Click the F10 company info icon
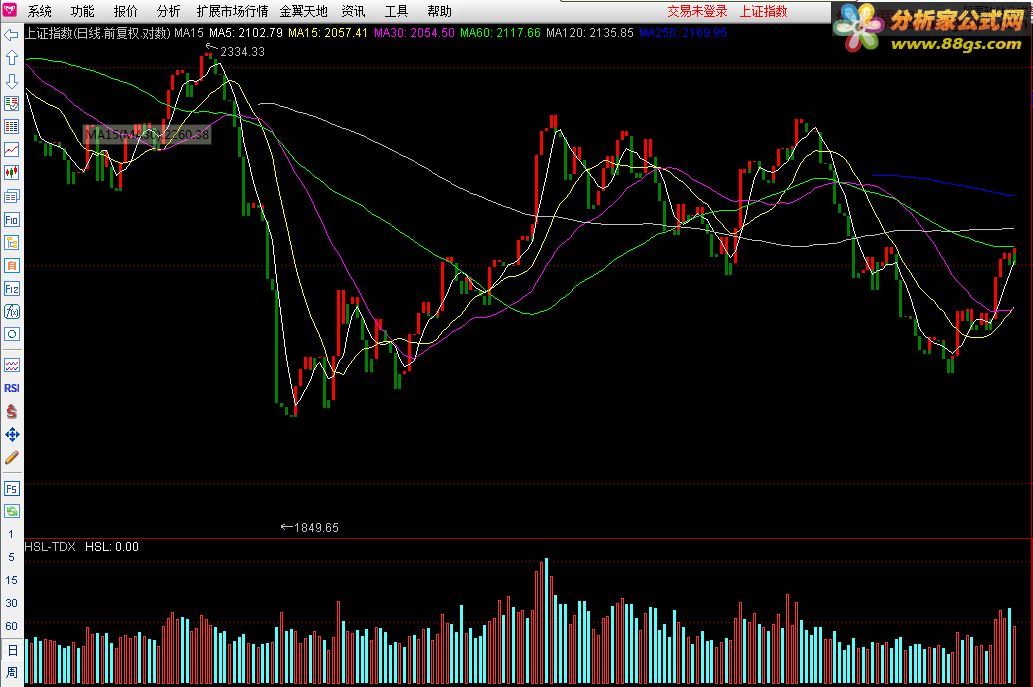Screen dimensions: 1033x687 pyautogui.click(x=11, y=219)
